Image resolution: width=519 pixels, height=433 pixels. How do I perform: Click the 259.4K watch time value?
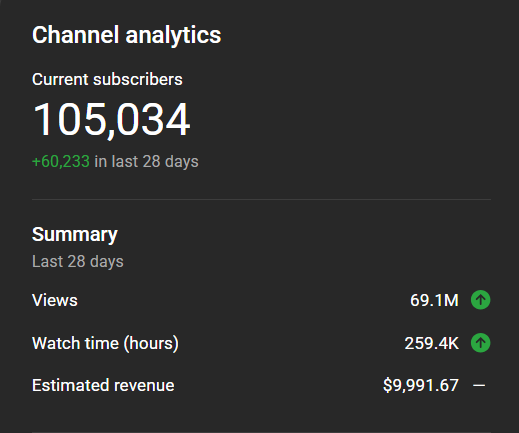[432, 343]
